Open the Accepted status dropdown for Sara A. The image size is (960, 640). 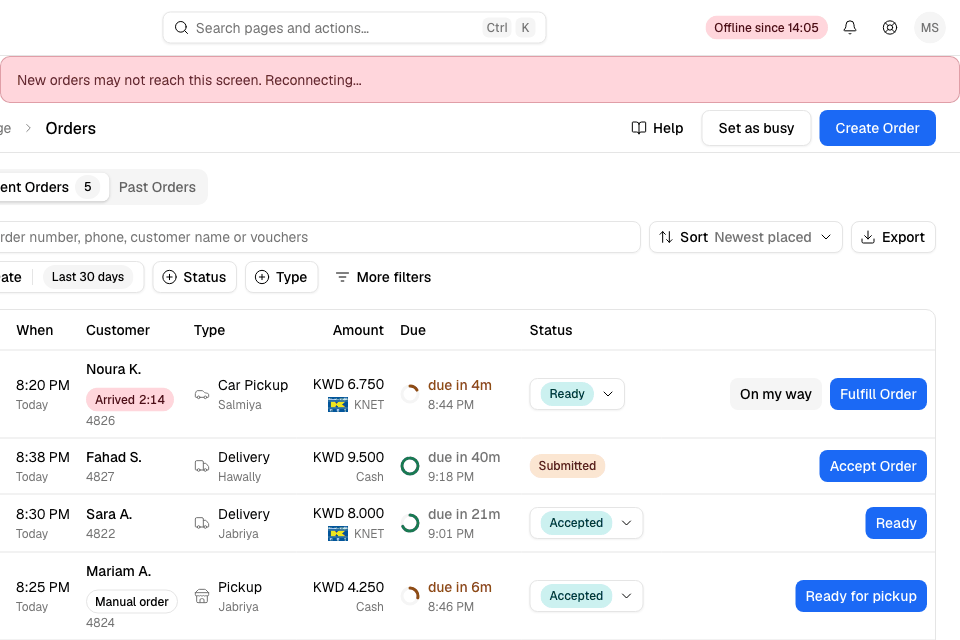click(x=587, y=523)
